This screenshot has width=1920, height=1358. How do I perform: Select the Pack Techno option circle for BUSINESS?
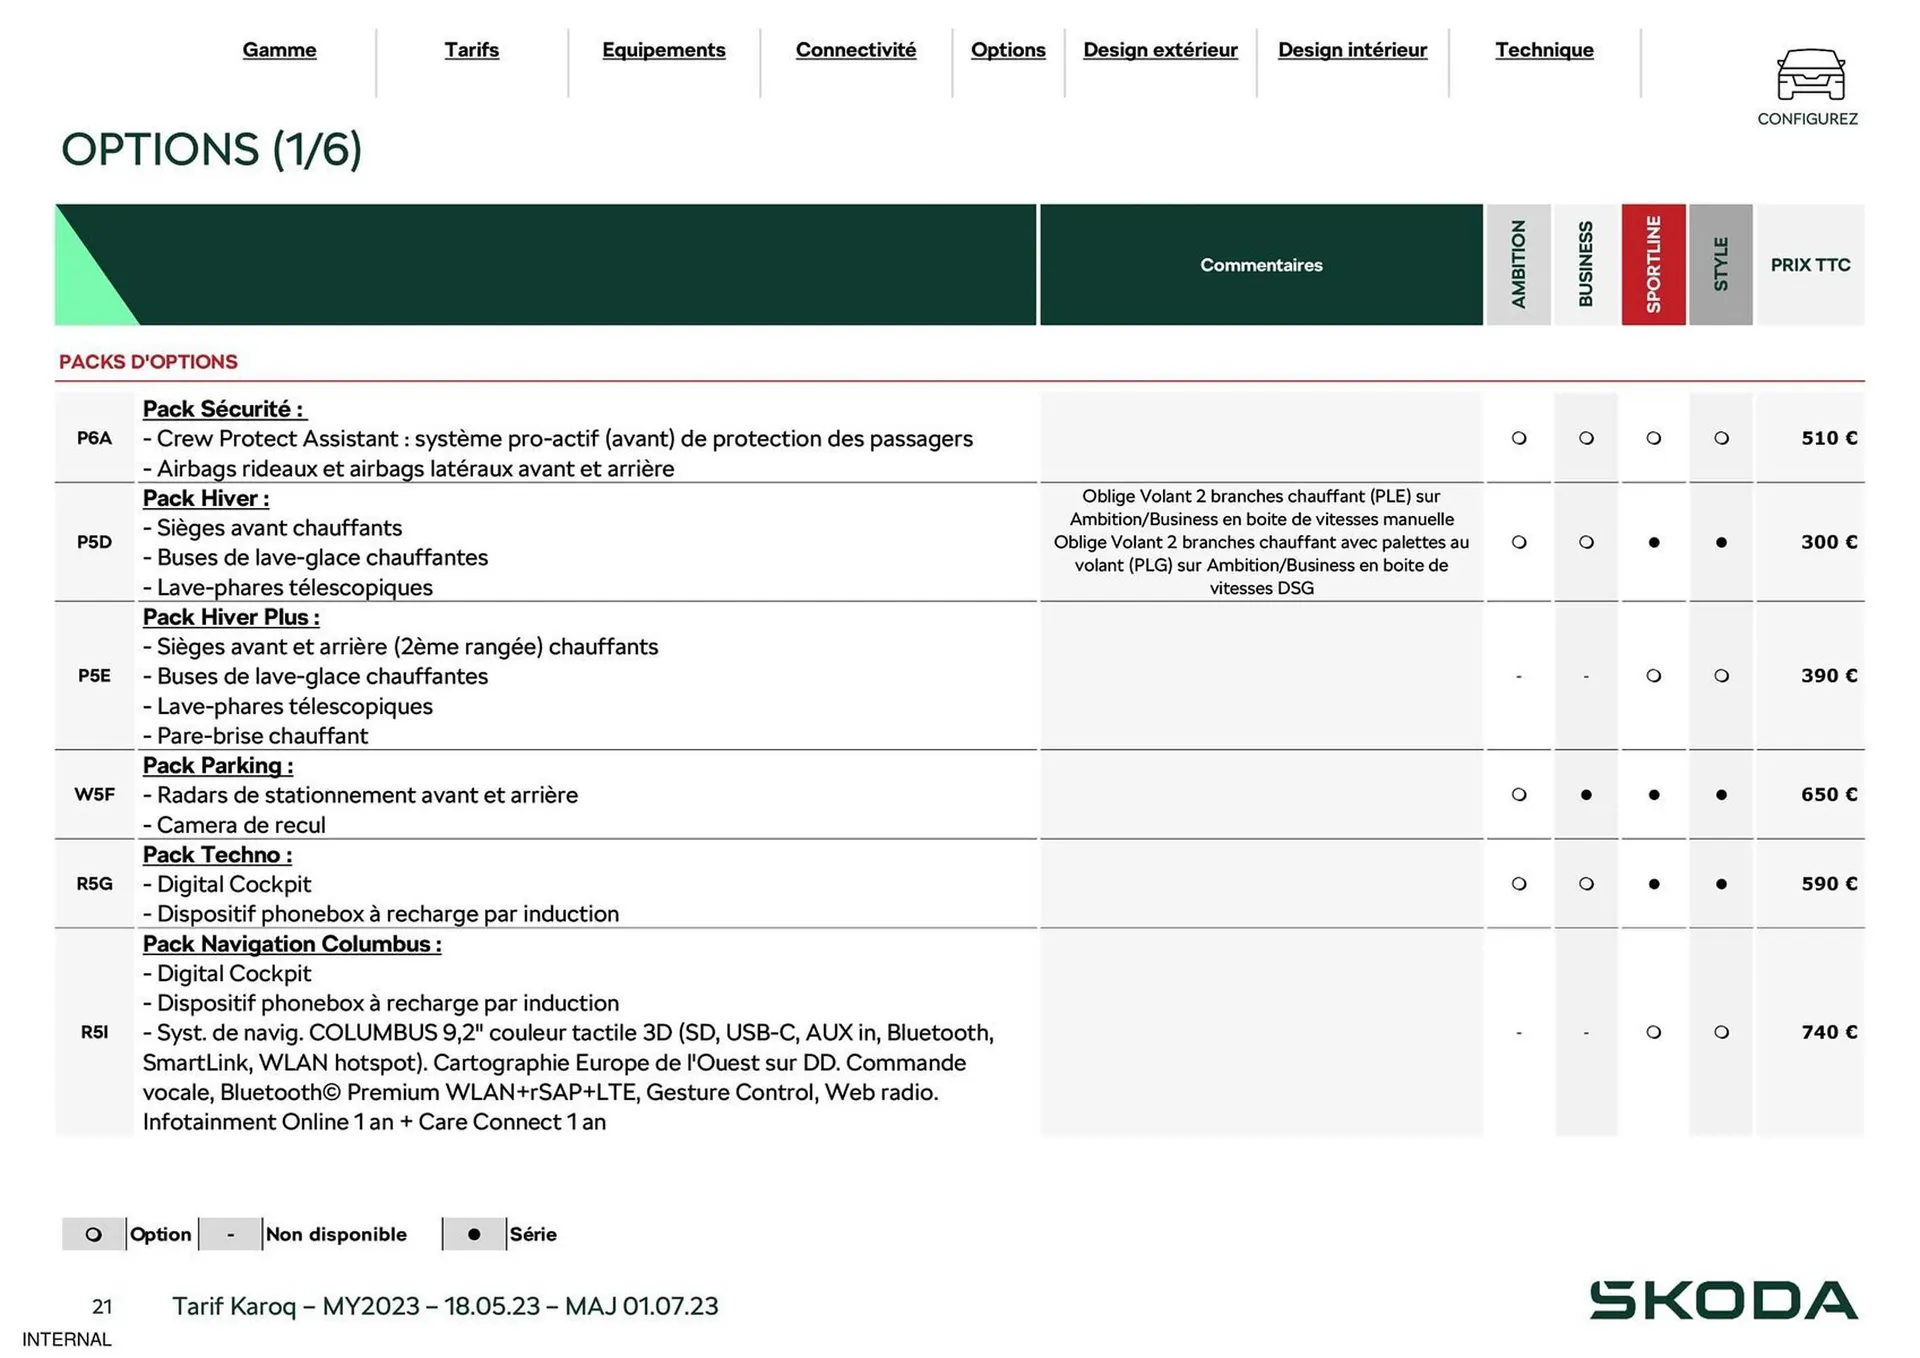(x=1586, y=884)
